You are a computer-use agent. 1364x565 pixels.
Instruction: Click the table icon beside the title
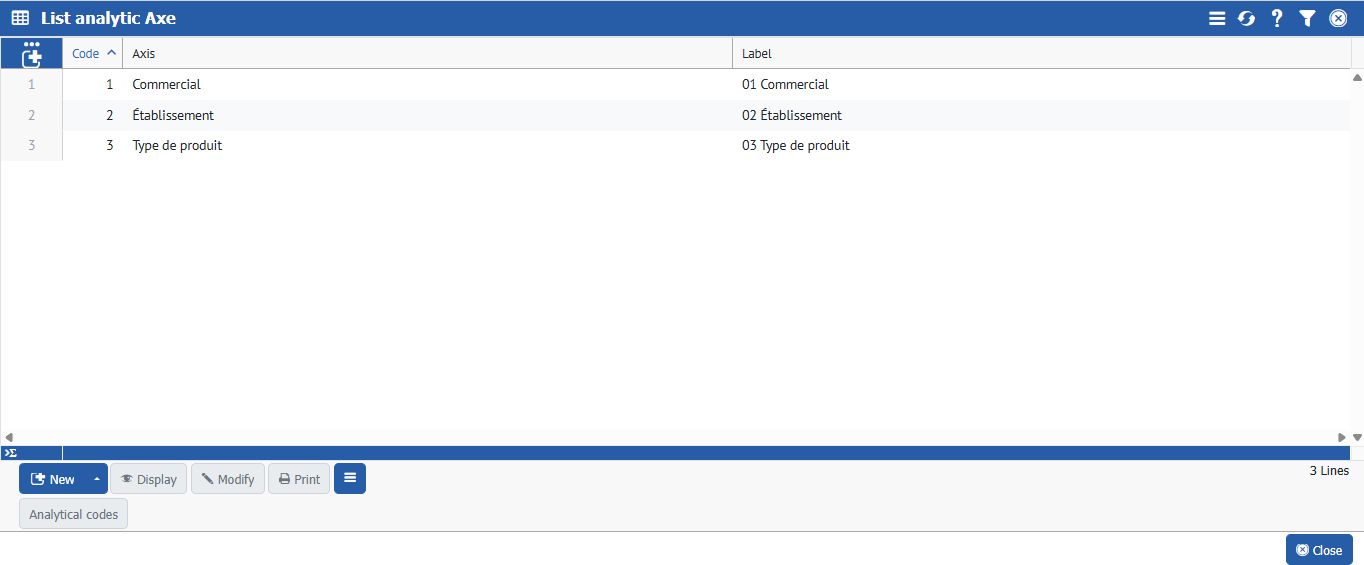coord(20,18)
